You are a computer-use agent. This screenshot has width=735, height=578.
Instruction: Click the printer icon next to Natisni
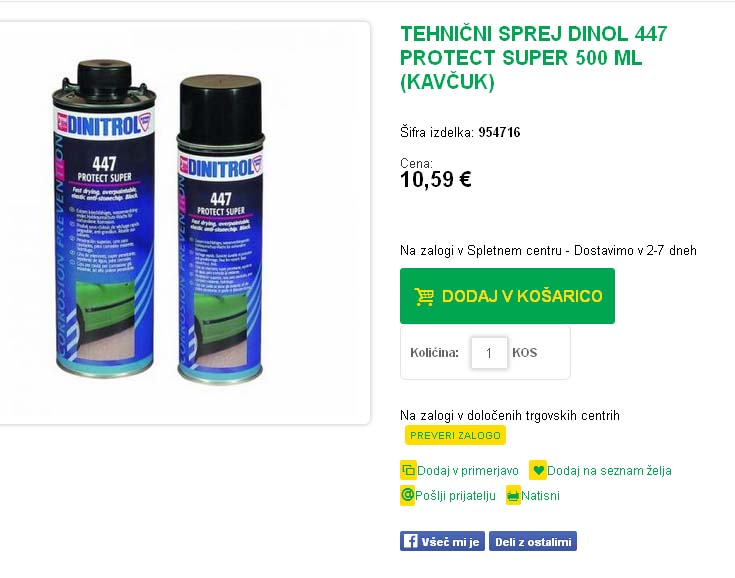point(513,495)
